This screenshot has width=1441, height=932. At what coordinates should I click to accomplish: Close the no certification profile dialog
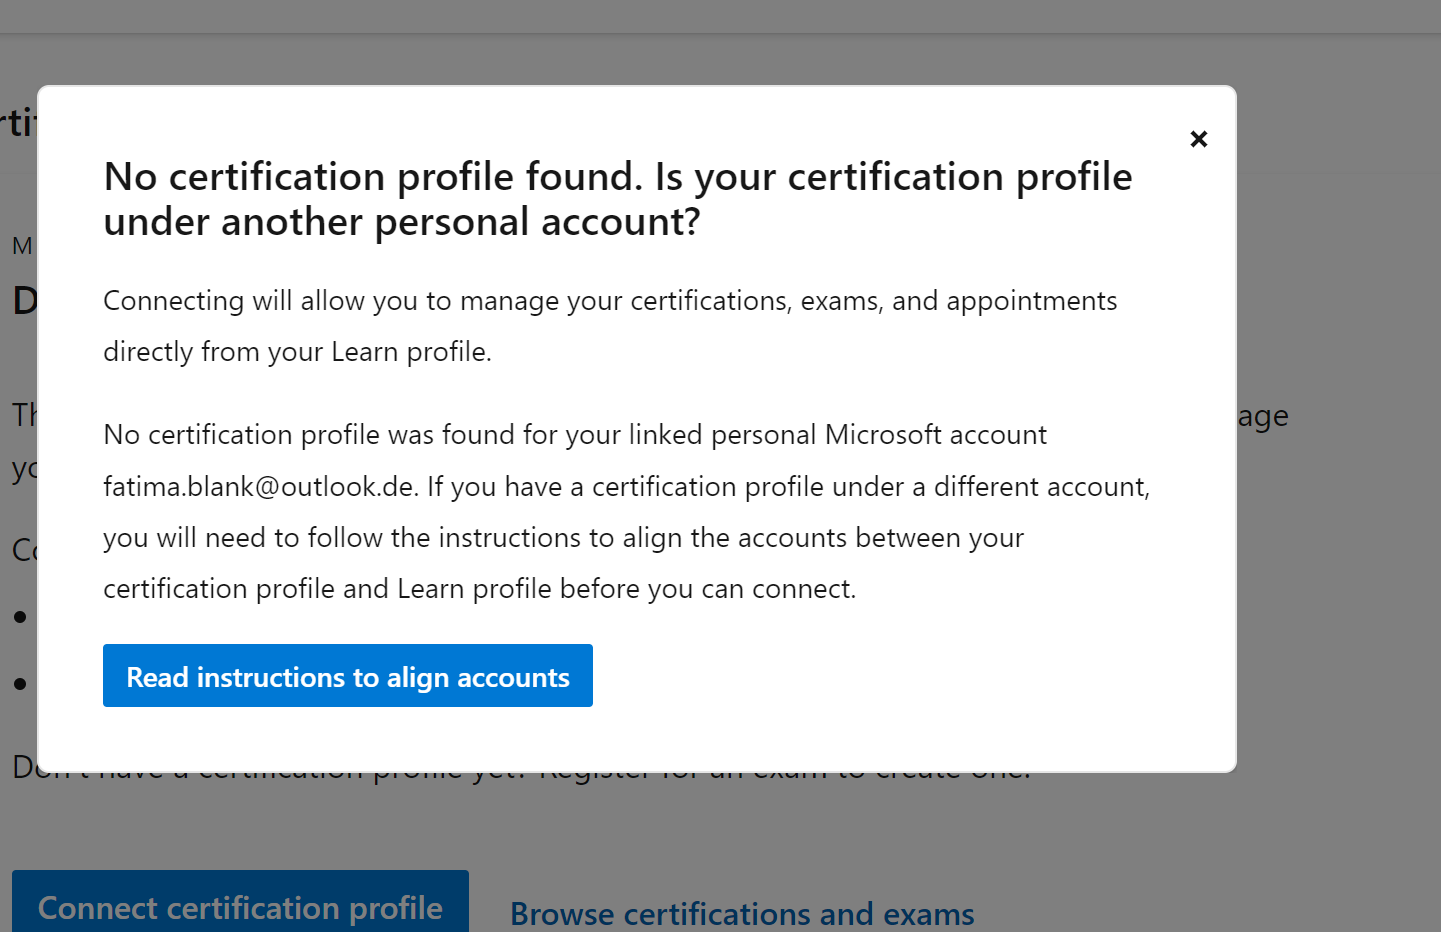click(1198, 139)
